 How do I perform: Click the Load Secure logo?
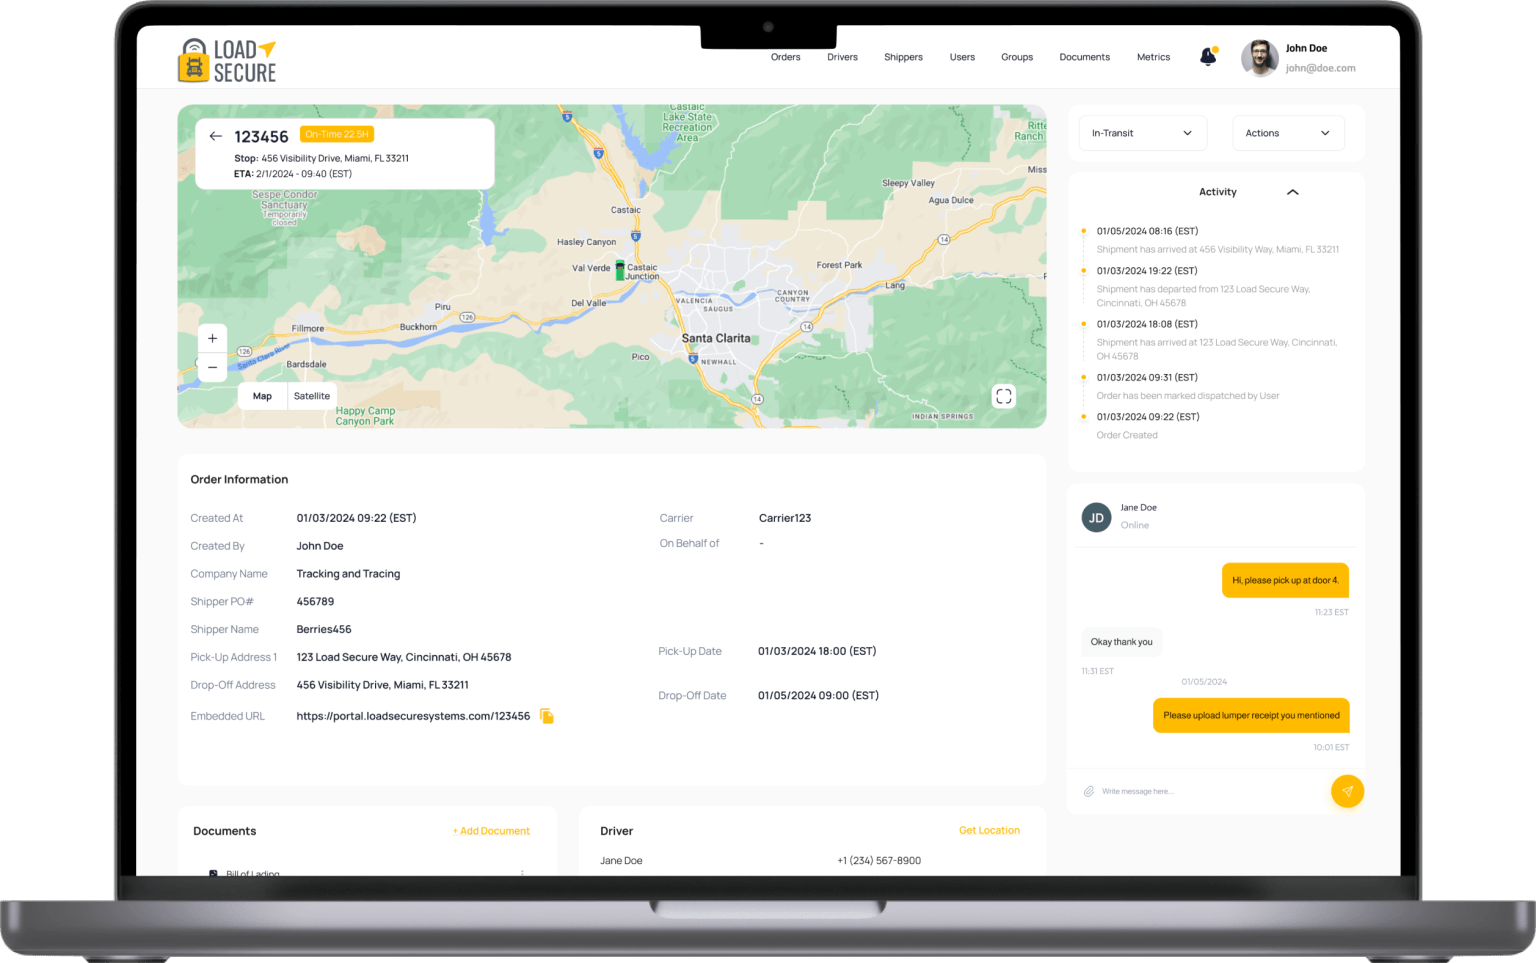coord(226,58)
